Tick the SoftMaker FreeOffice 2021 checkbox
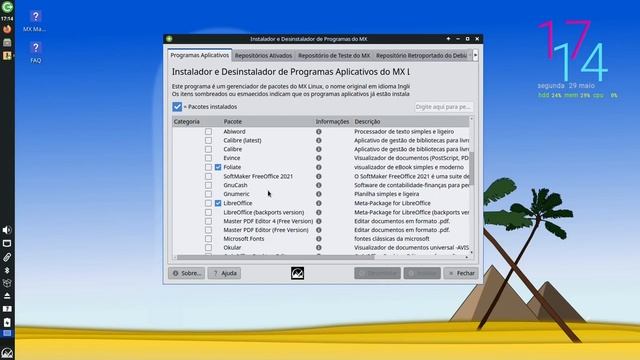The width and height of the screenshot is (640, 360). (x=209, y=176)
